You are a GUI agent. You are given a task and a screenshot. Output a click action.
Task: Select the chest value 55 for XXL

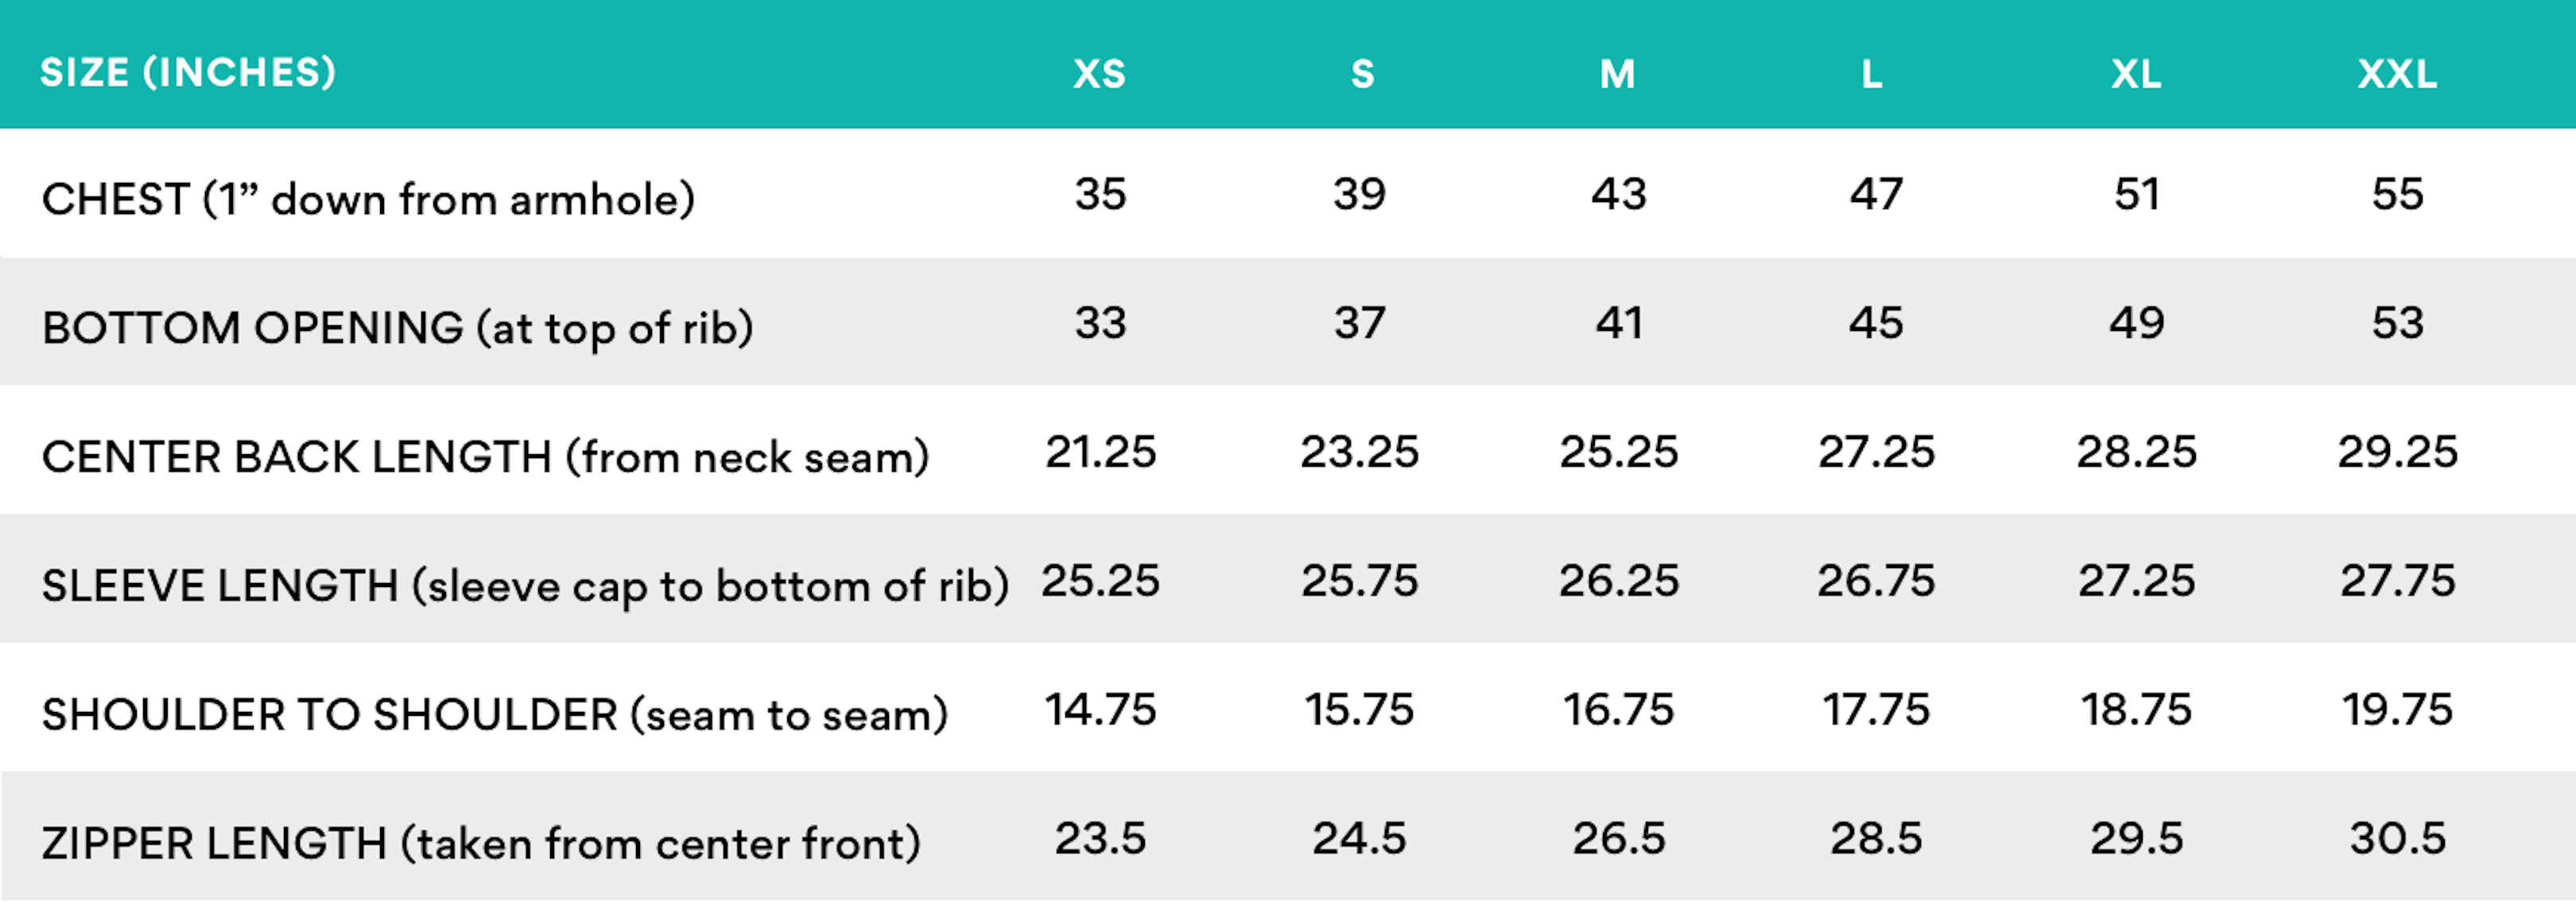point(2397,194)
